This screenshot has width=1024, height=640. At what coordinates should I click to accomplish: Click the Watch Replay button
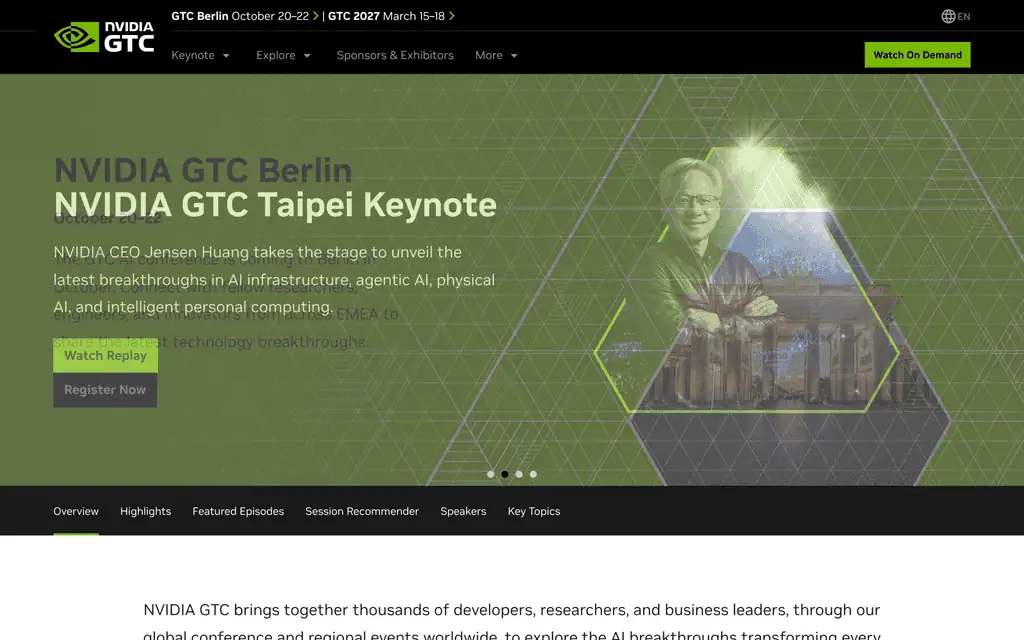(x=105, y=356)
